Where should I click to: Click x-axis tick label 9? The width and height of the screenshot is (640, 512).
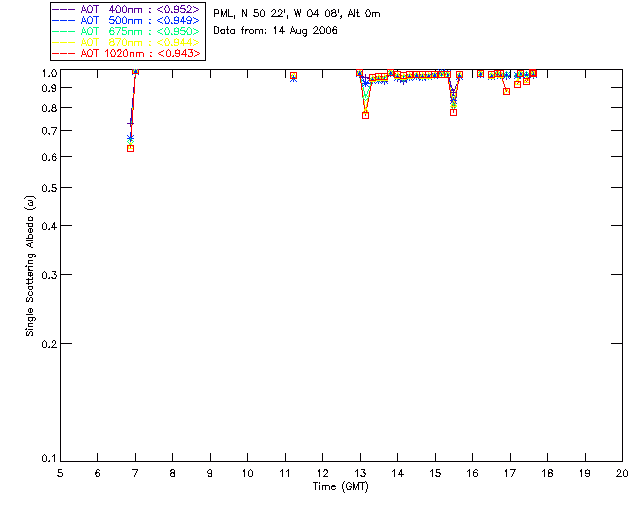point(210,473)
